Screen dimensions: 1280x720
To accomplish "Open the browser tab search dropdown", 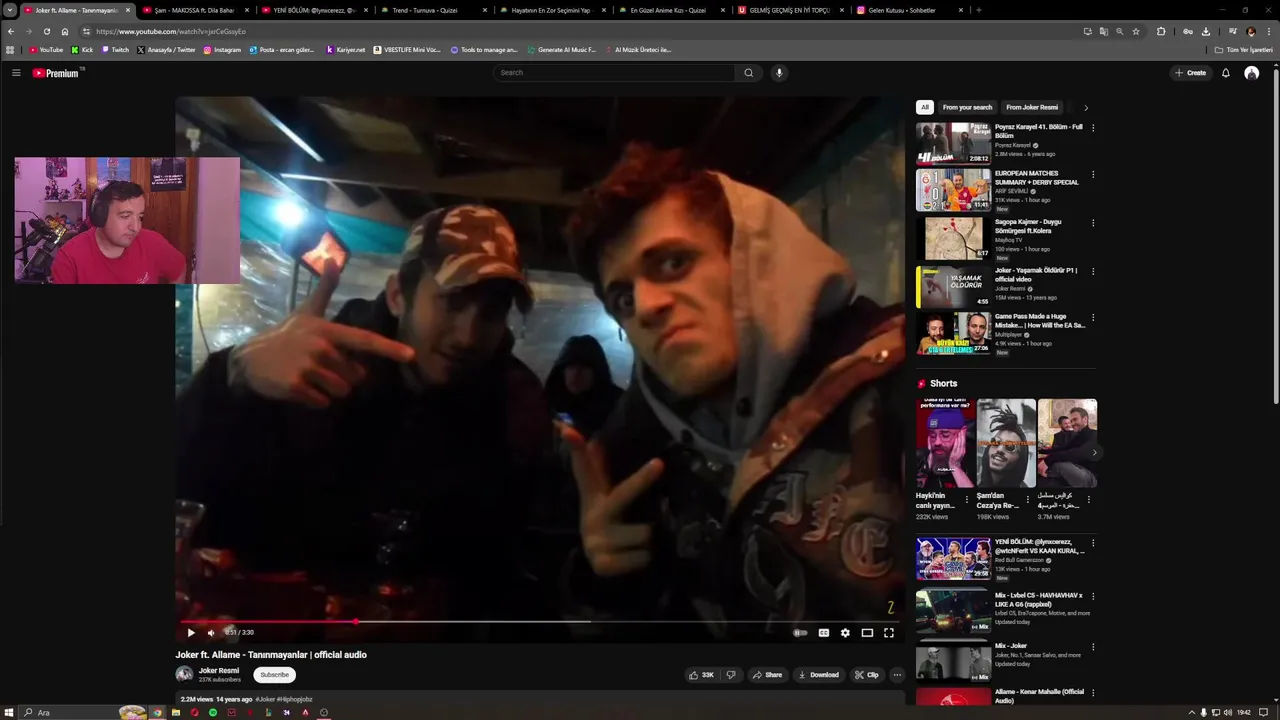I will click(9, 10).
